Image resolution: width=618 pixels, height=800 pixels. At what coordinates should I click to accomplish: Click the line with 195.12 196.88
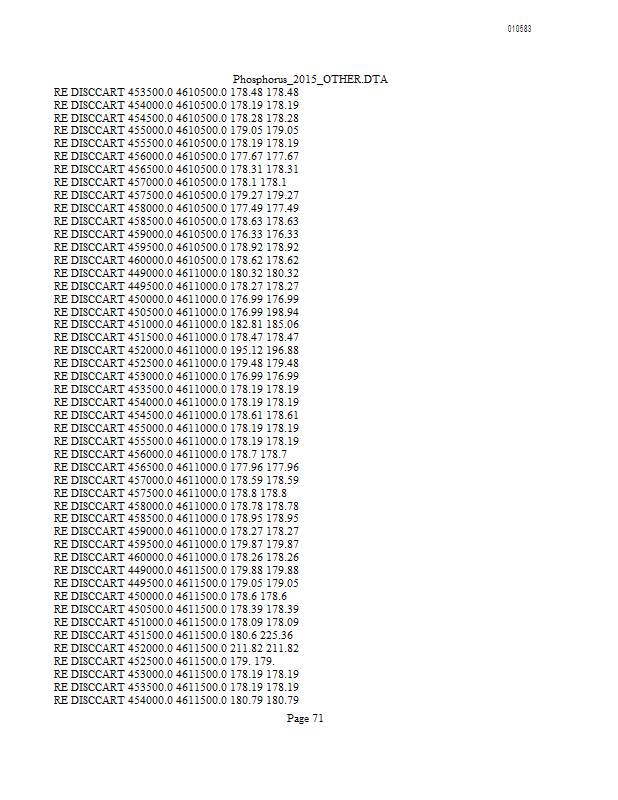coord(176,351)
